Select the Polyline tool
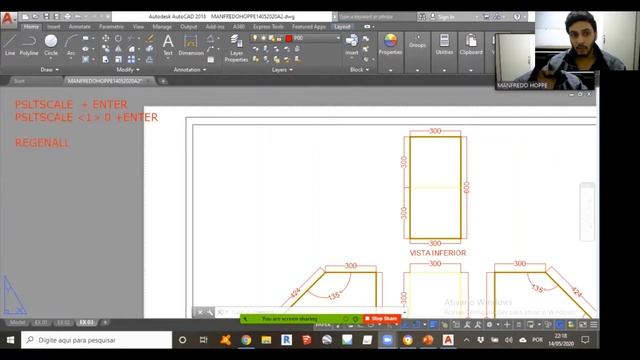The image size is (640, 360). (29, 45)
